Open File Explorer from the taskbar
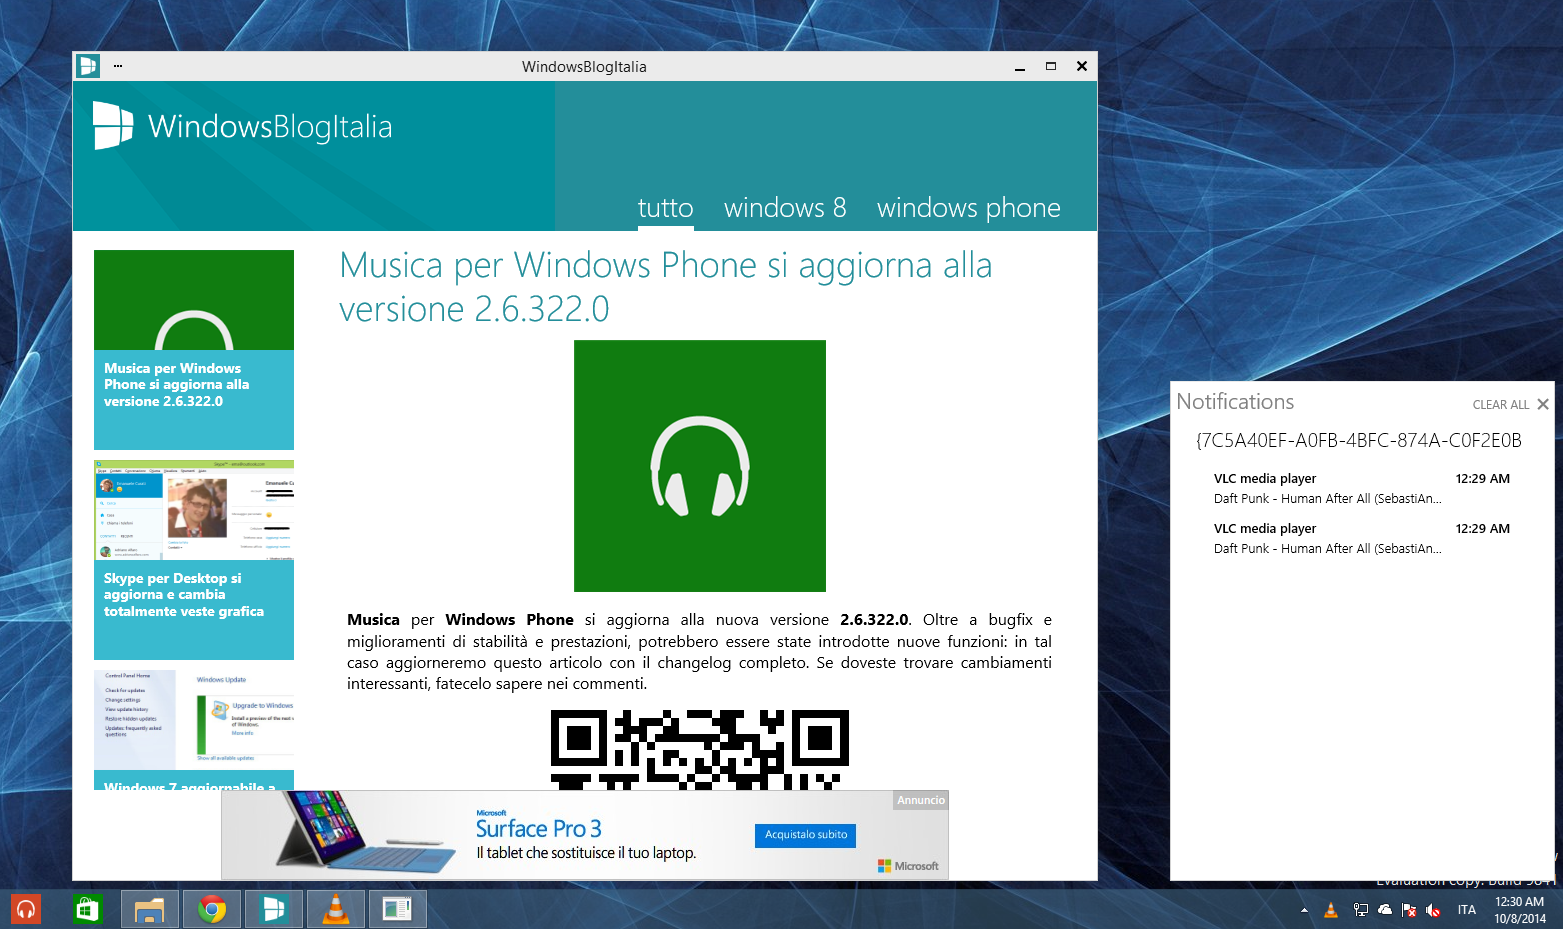Viewport: 1563px width, 929px height. pyautogui.click(x=150, y=909)
